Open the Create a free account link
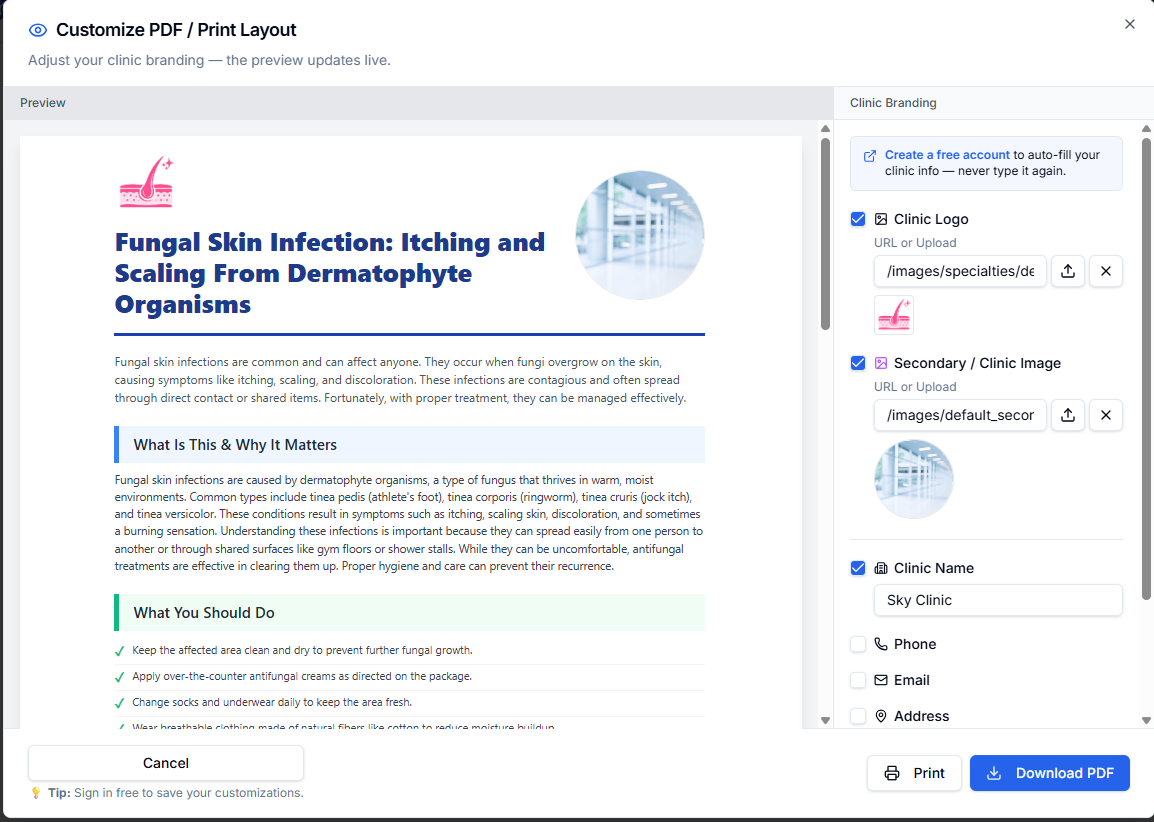The image size is (1154, 822). pyautogui.click(x=946, y=155)
